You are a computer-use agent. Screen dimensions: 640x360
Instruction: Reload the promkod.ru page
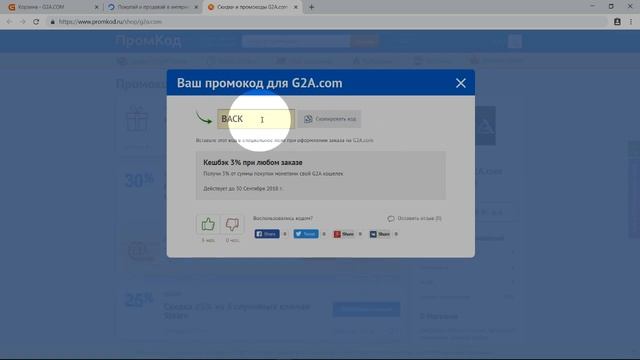tap(36, 22)
